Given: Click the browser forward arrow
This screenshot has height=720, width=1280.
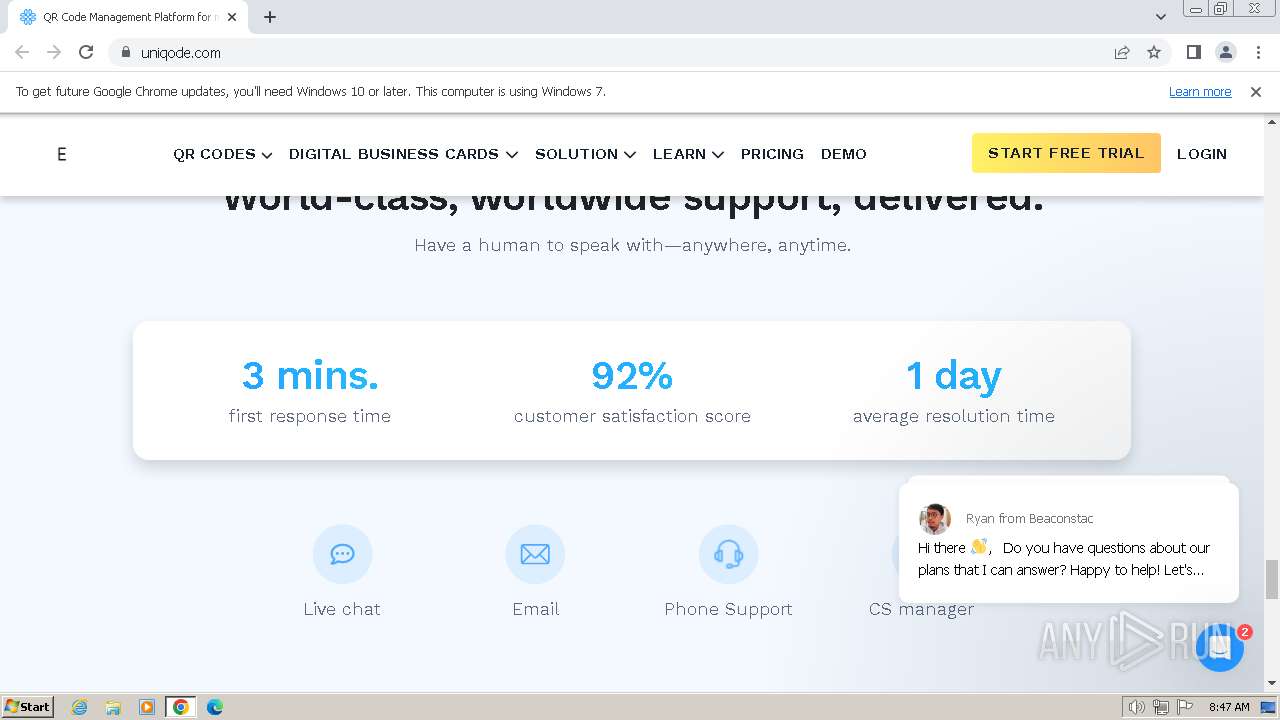Looking at the screenshot, I should (54, 52).
